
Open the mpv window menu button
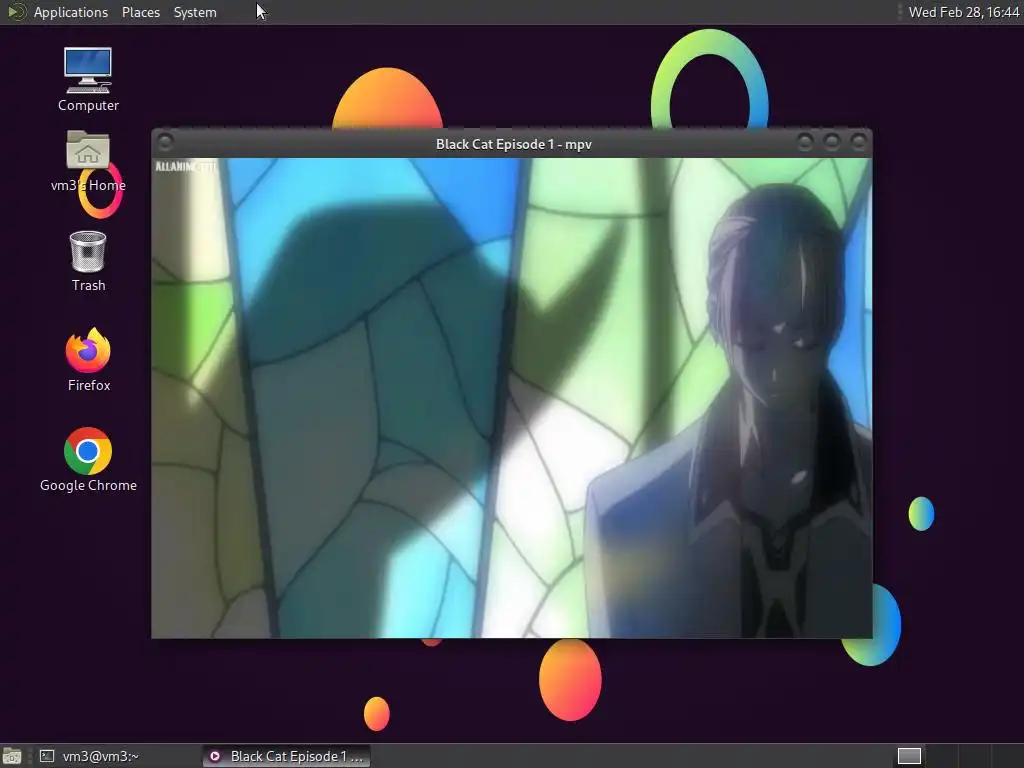(x=165, y=142)
